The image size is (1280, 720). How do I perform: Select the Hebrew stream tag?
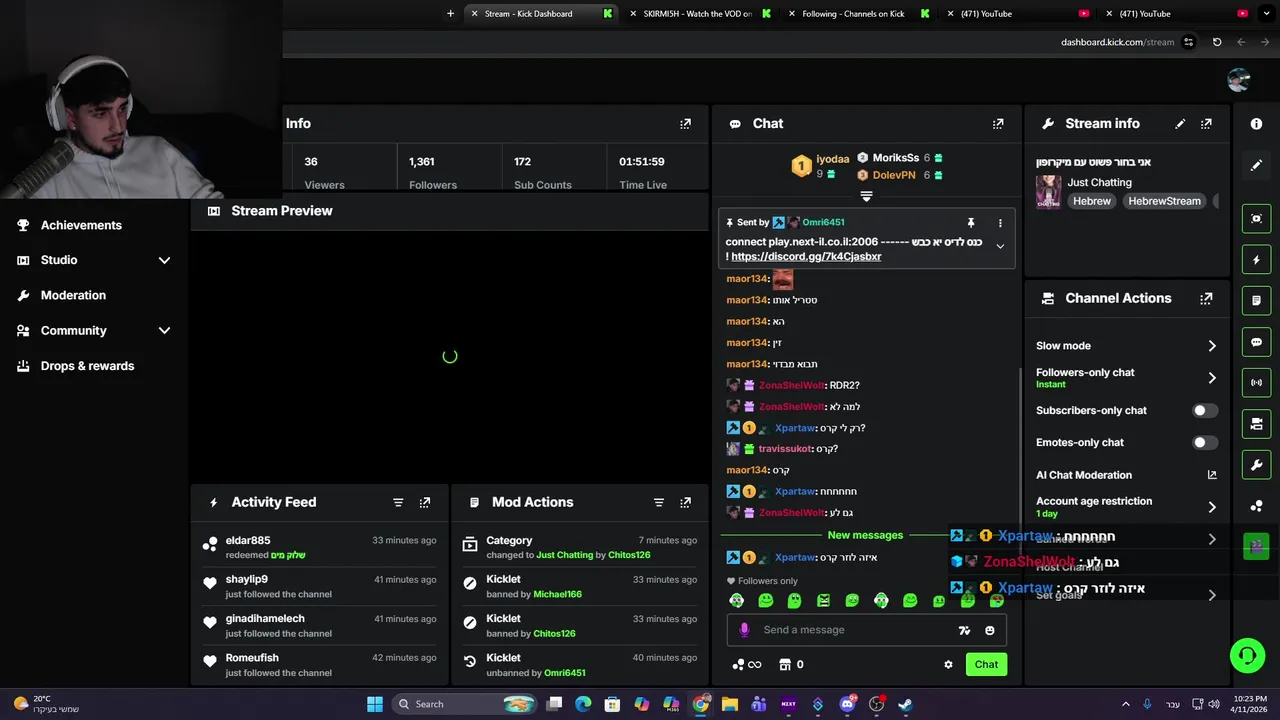click(1092, 201)
